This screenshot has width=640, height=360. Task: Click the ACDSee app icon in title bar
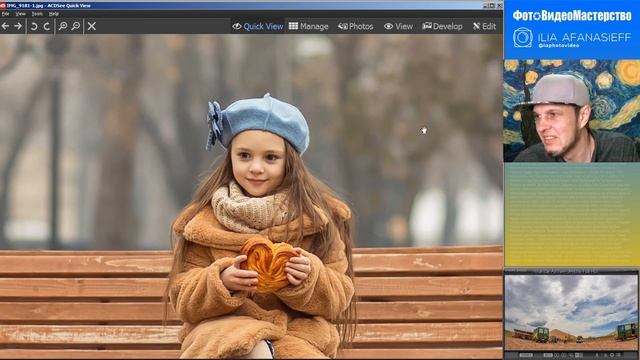3,5
